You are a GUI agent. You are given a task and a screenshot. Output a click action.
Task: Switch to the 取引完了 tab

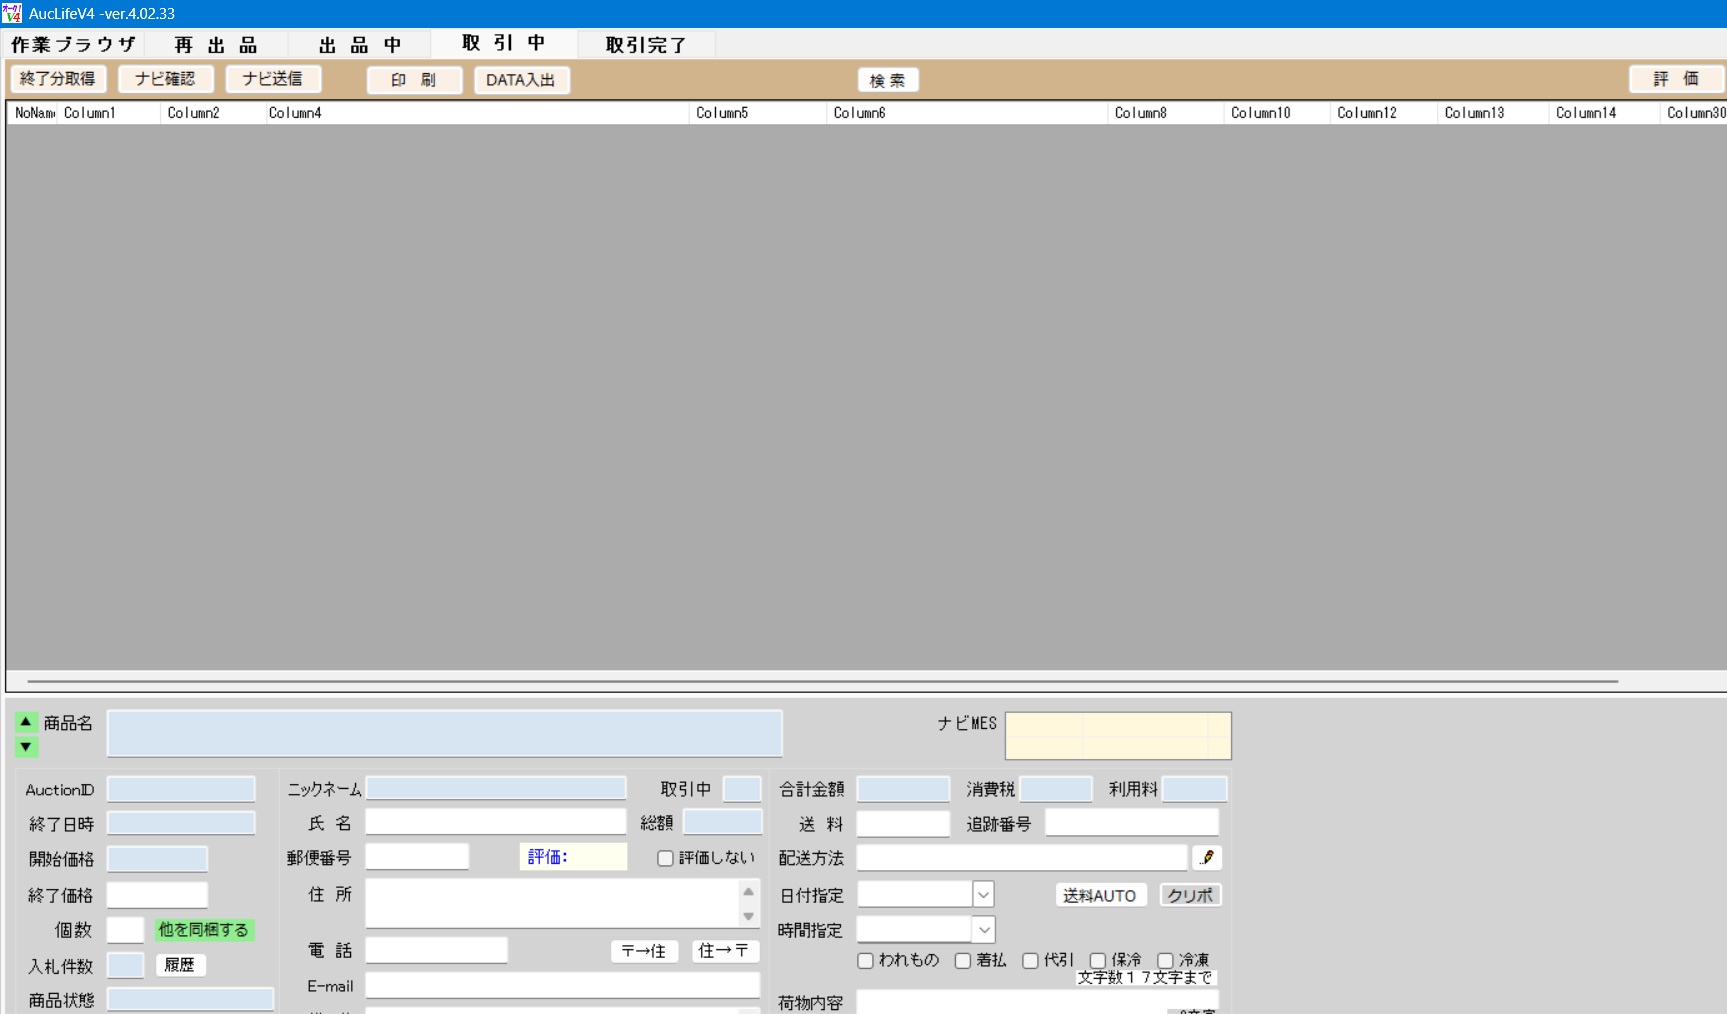click(x=646, y=45)
